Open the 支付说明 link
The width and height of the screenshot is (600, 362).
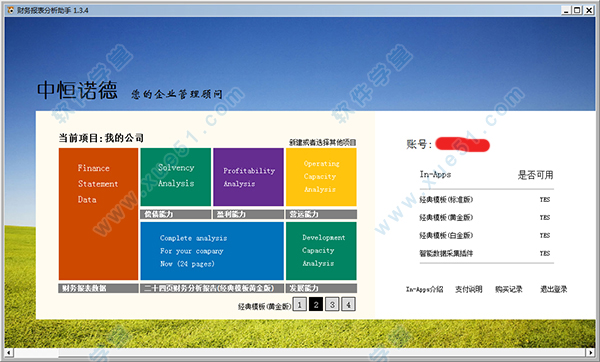[x=468, y=289]
